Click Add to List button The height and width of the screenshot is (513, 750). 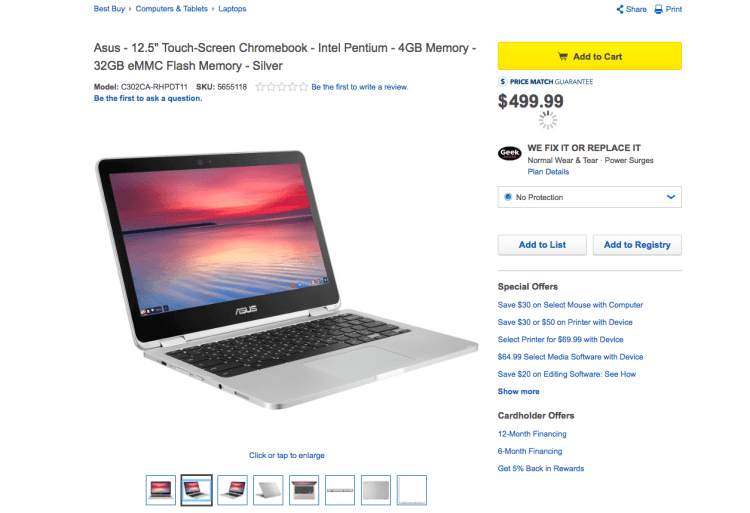[542, 245]
